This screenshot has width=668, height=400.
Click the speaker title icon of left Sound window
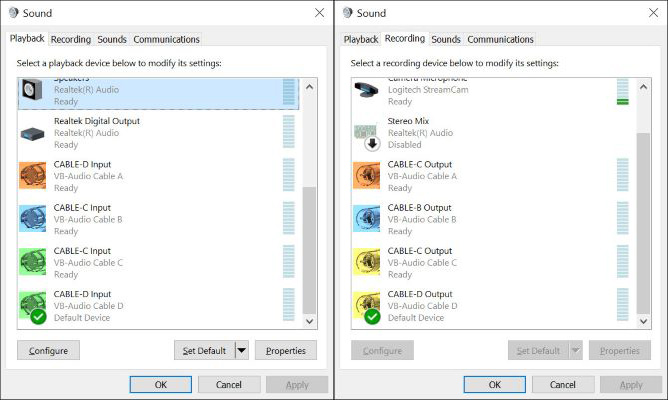14,13
